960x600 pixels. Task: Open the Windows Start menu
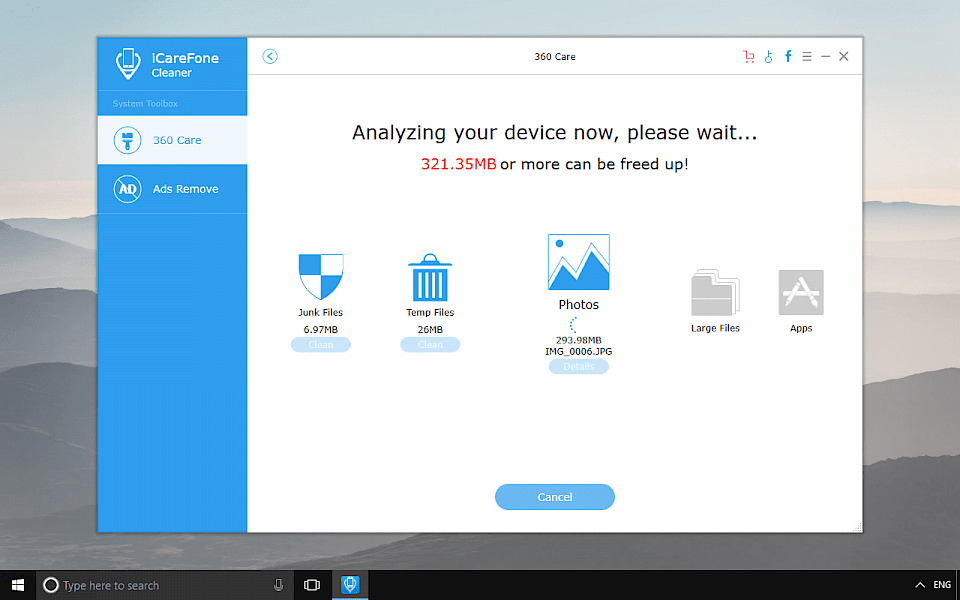tap(18, 585)
